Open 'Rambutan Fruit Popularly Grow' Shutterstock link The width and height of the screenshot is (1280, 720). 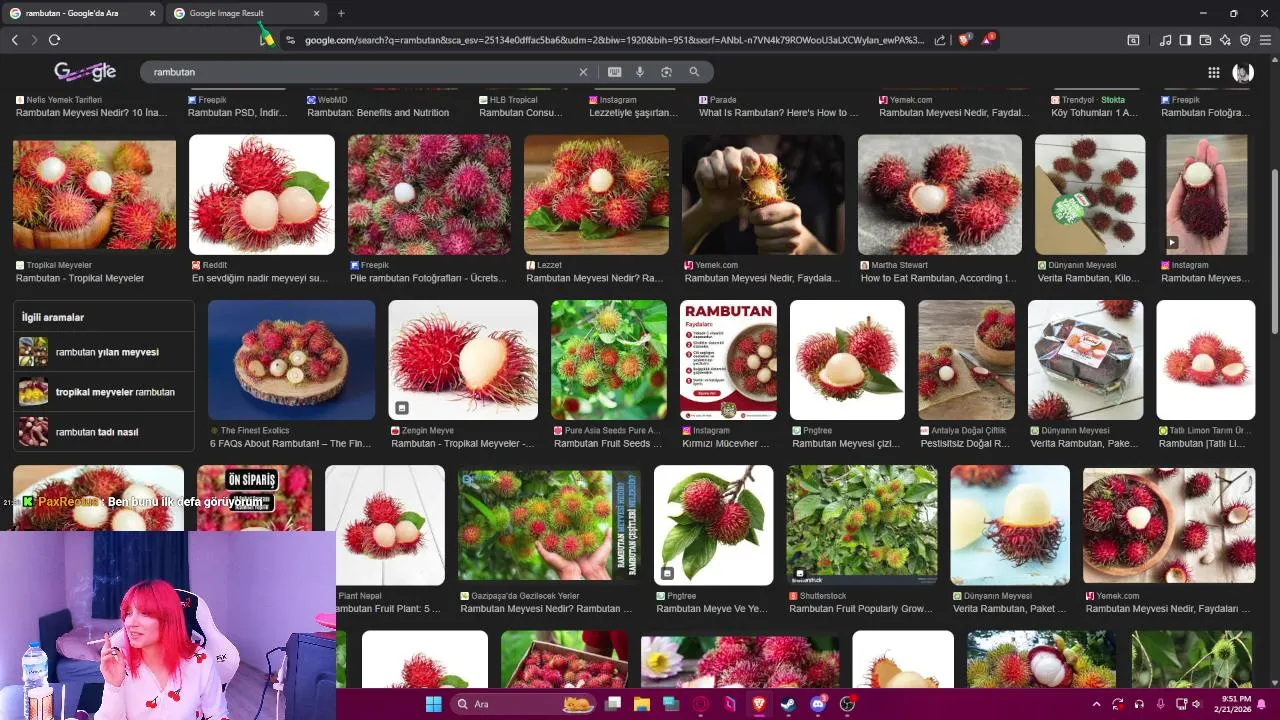(861, 608)
